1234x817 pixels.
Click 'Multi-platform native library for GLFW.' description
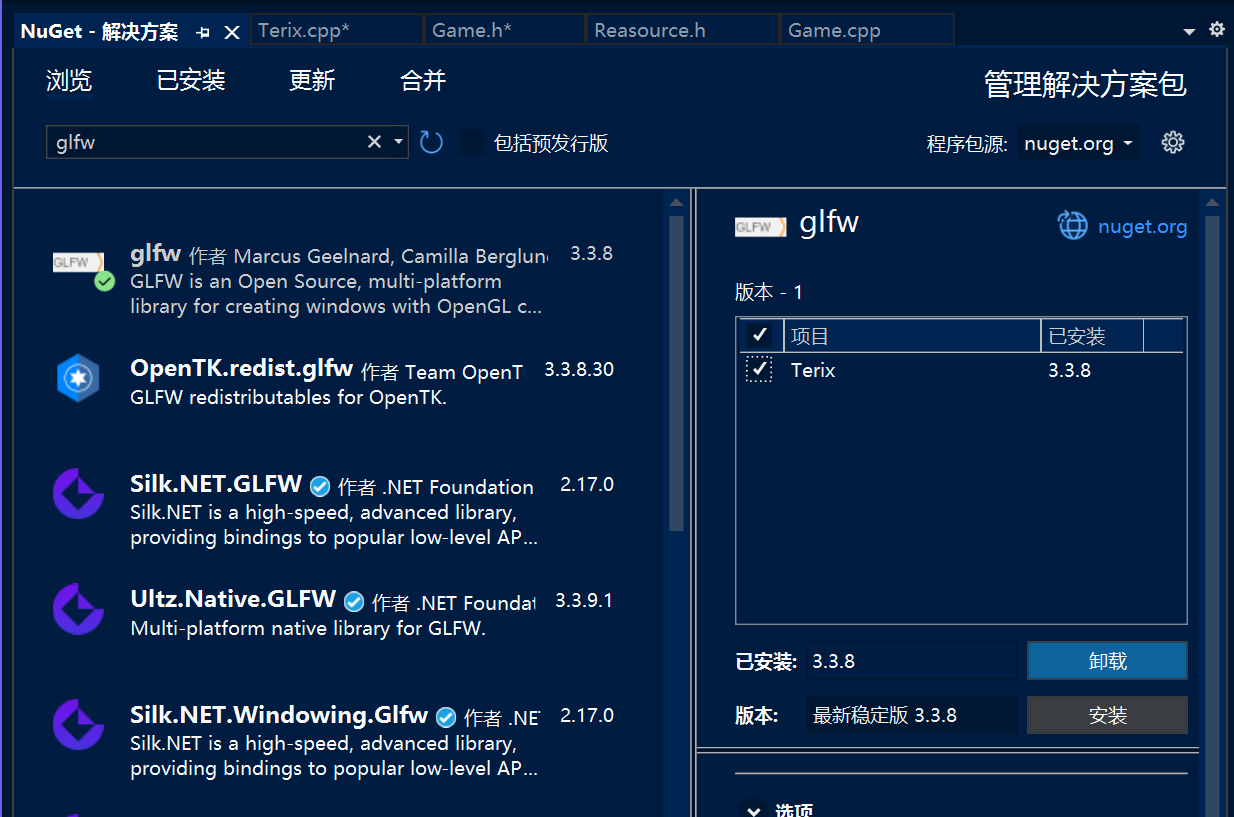pos(308,629)
